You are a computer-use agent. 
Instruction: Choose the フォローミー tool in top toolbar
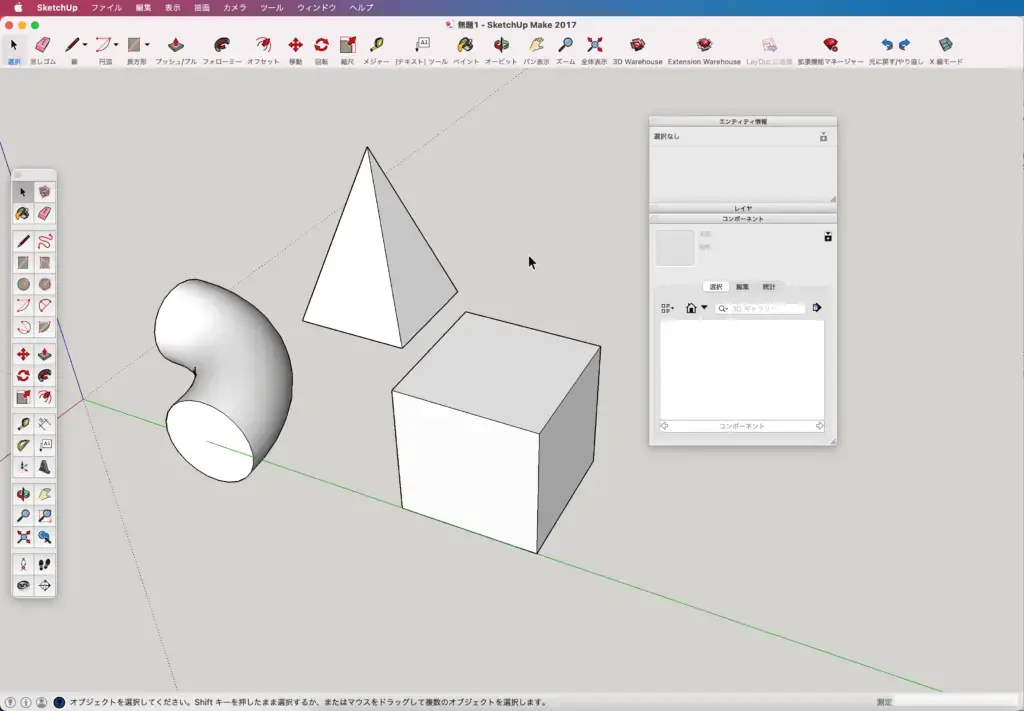pyautogui.click(x=222, y=50)
